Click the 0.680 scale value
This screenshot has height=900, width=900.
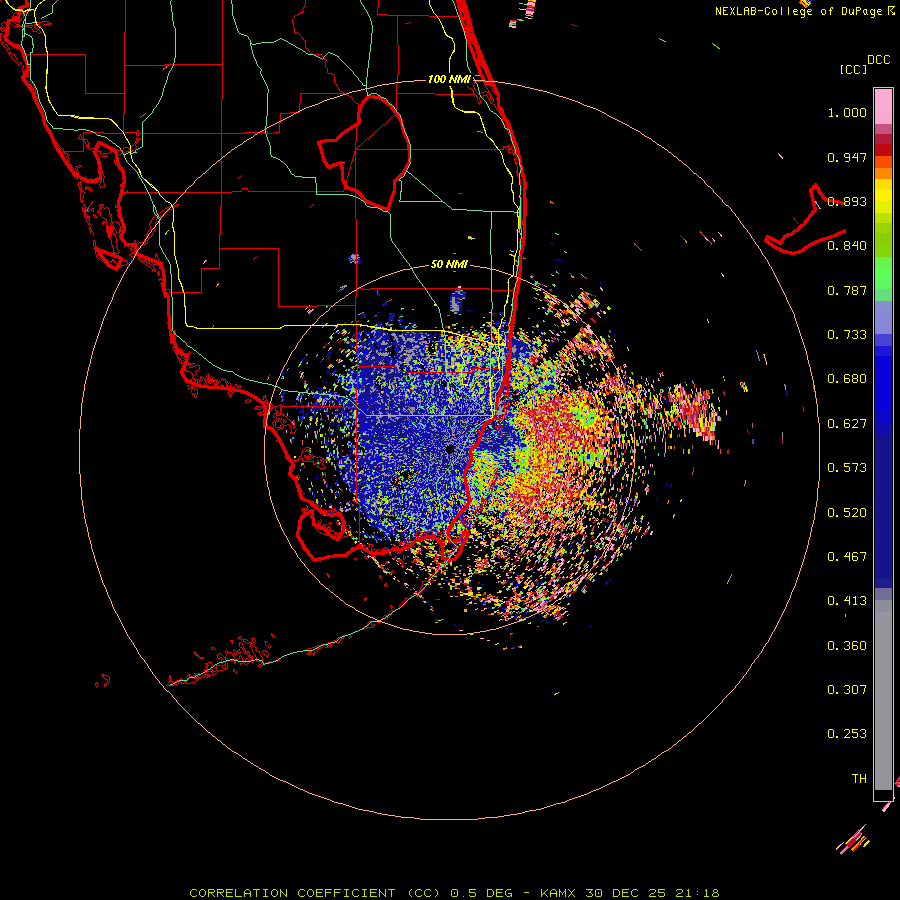[847, 379]
